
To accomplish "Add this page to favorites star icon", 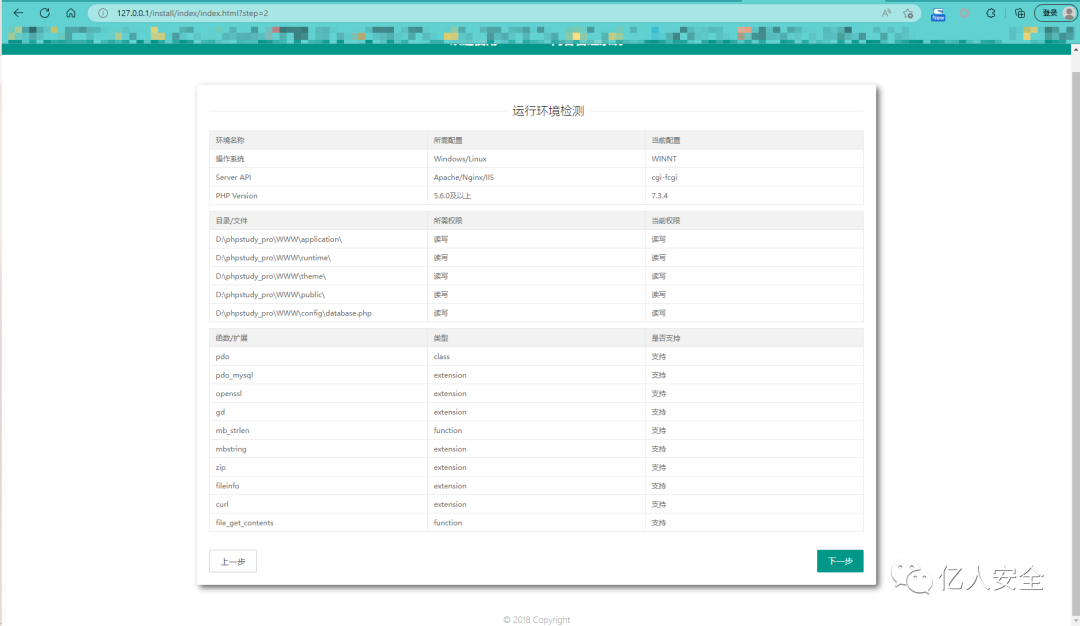I will pyautogui.click(x=908, y=13).
